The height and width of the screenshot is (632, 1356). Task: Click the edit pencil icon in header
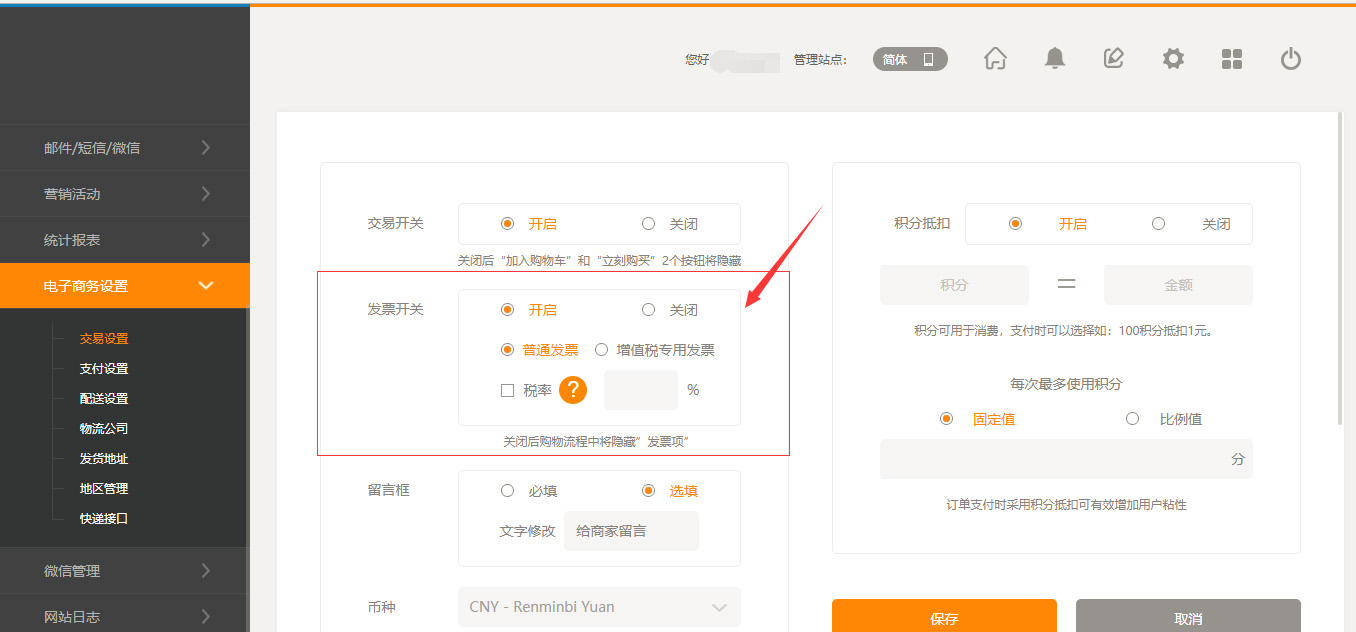tap(1113, 59)
